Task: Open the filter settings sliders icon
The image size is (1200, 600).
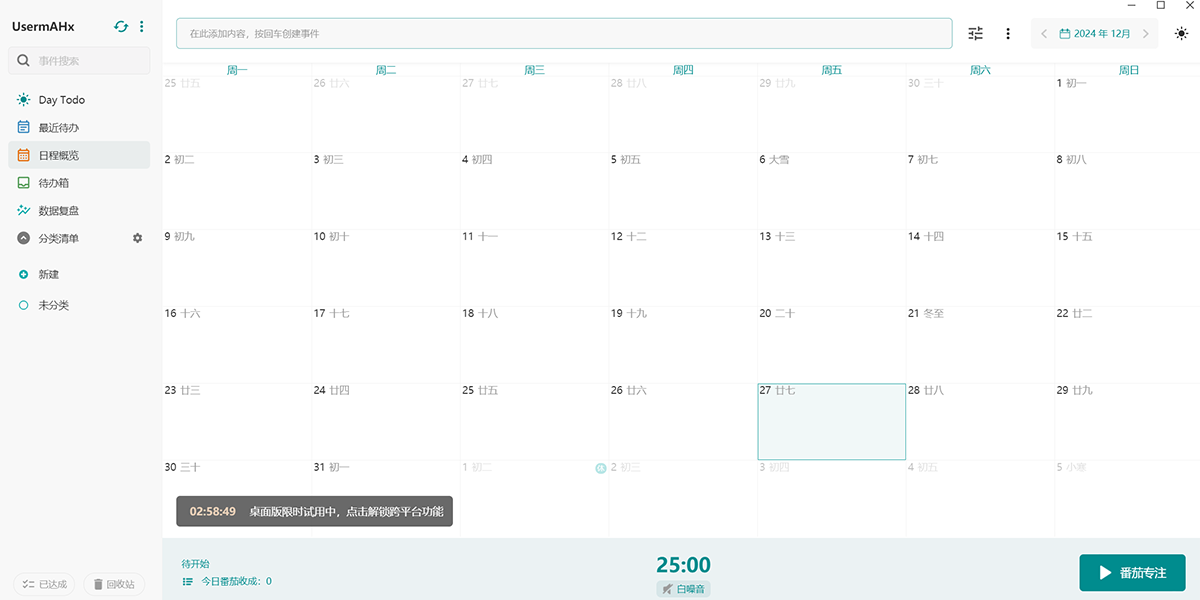Action: point(976,34)
